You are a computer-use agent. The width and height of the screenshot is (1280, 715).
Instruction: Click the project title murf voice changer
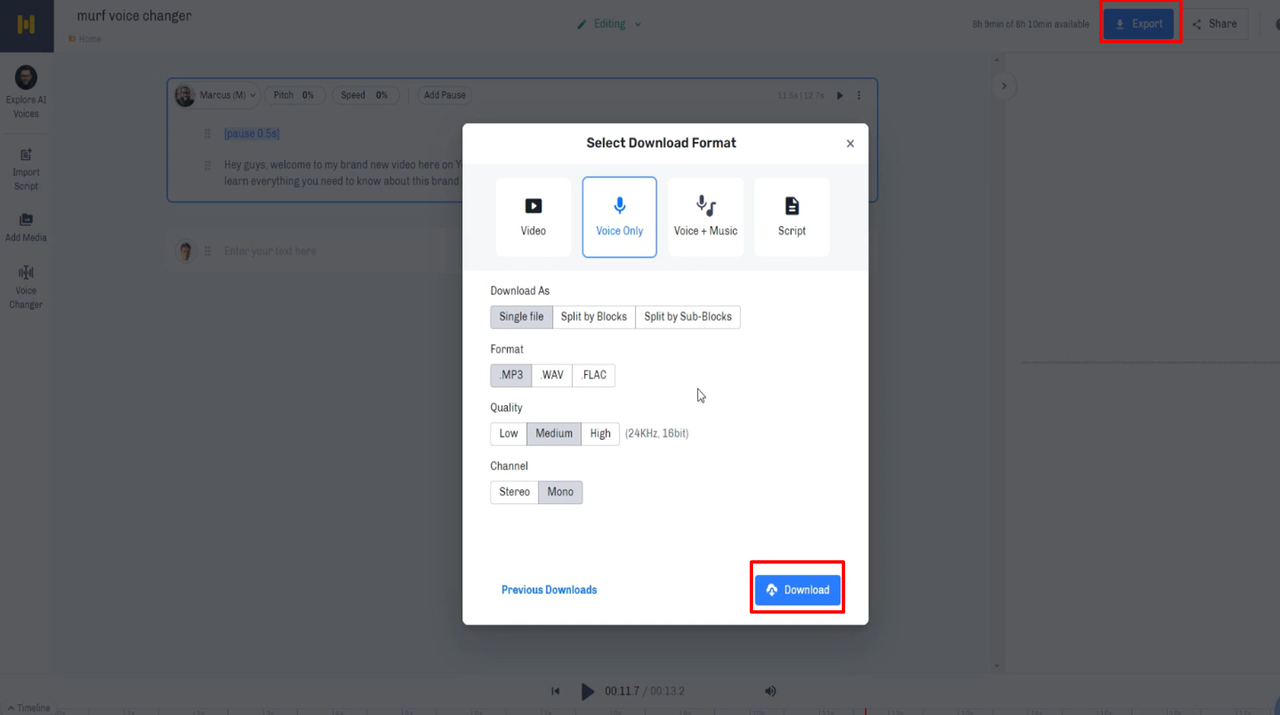click(134, 16)
